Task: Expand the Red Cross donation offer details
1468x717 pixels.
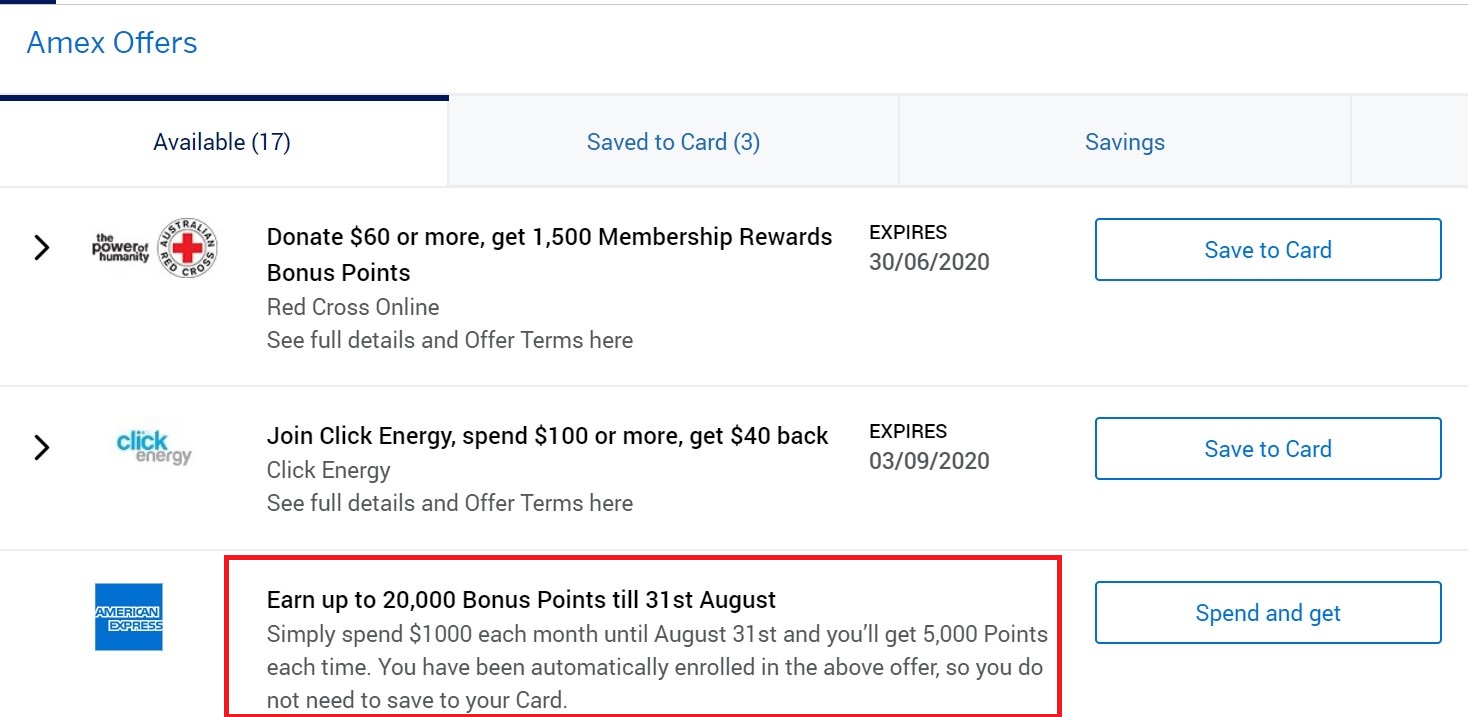Action: coord(41,247)
